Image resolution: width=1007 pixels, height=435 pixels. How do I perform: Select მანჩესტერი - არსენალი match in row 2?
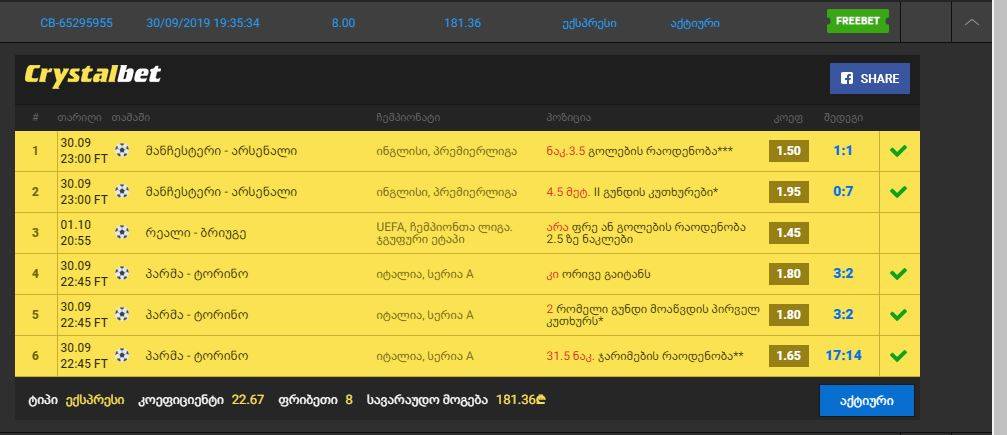point(222,191)
